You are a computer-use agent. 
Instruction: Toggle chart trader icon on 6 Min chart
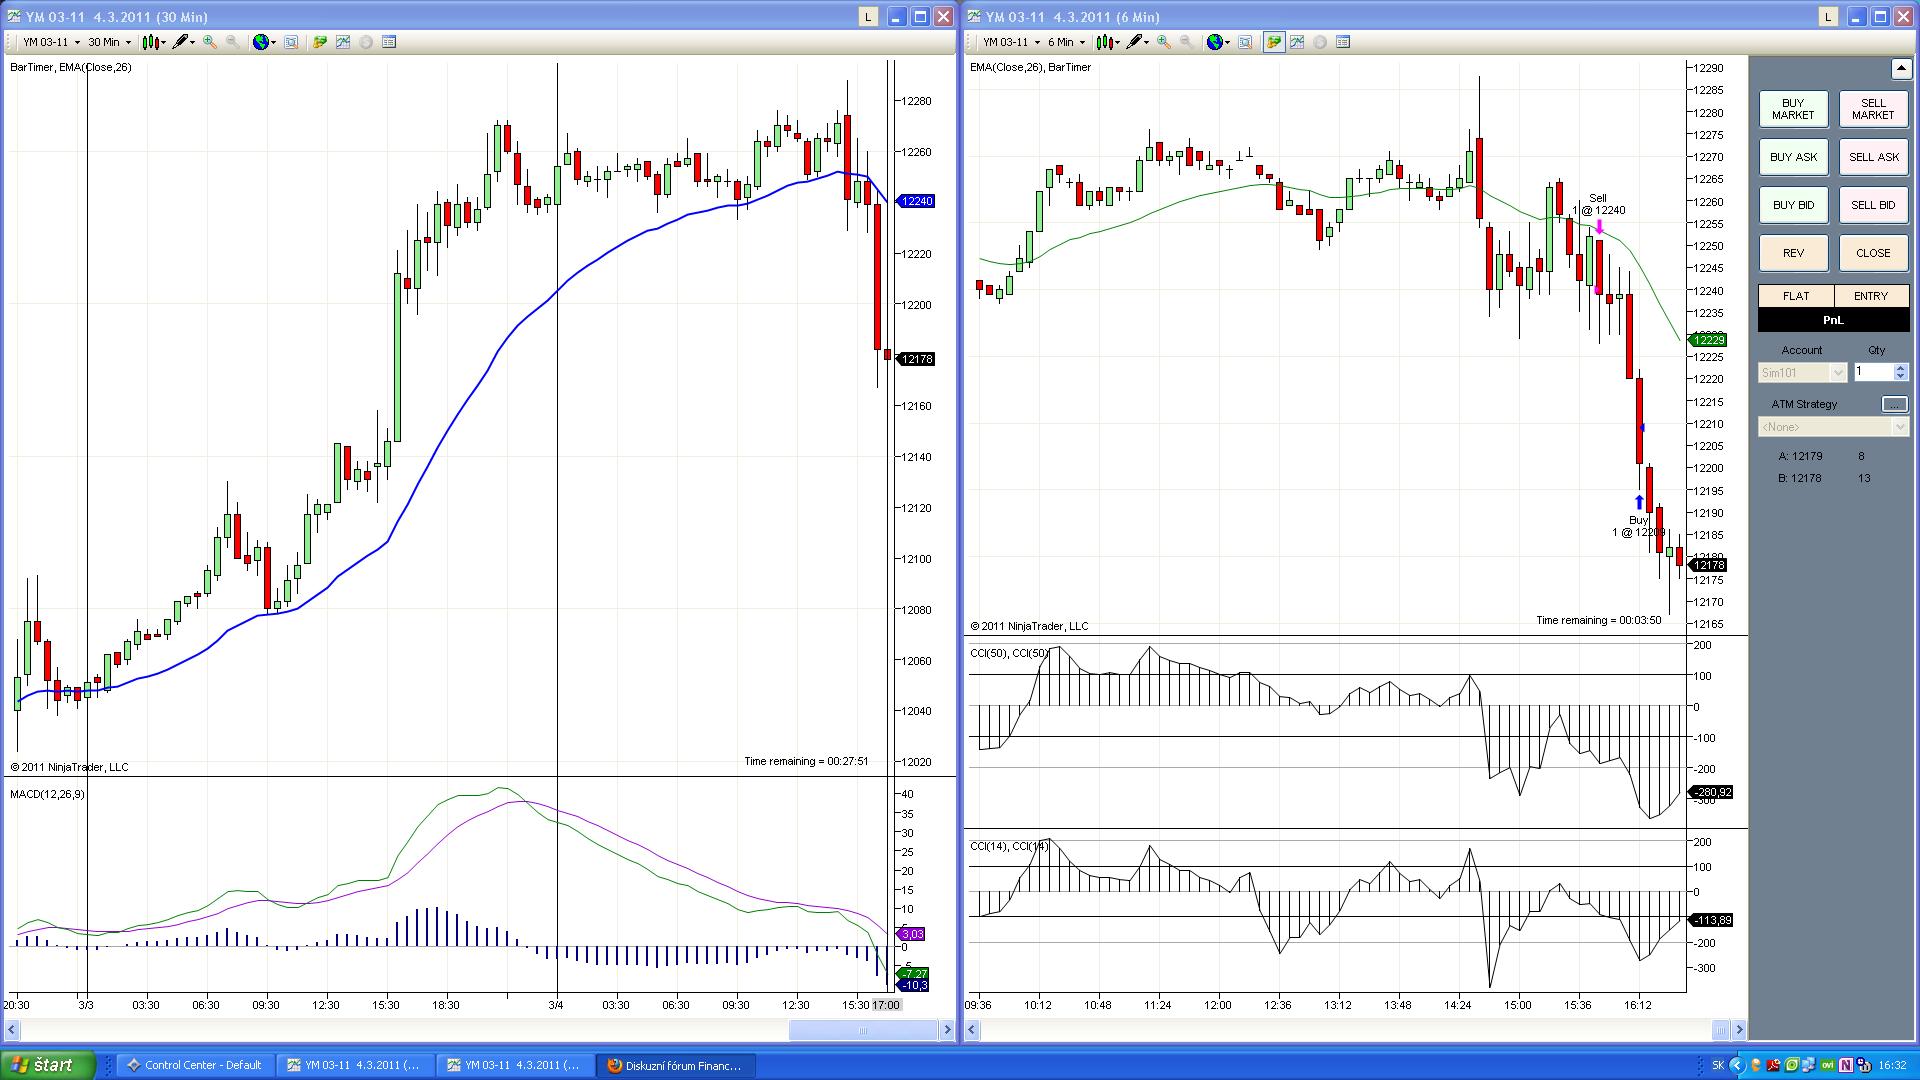click(1273, 42)
